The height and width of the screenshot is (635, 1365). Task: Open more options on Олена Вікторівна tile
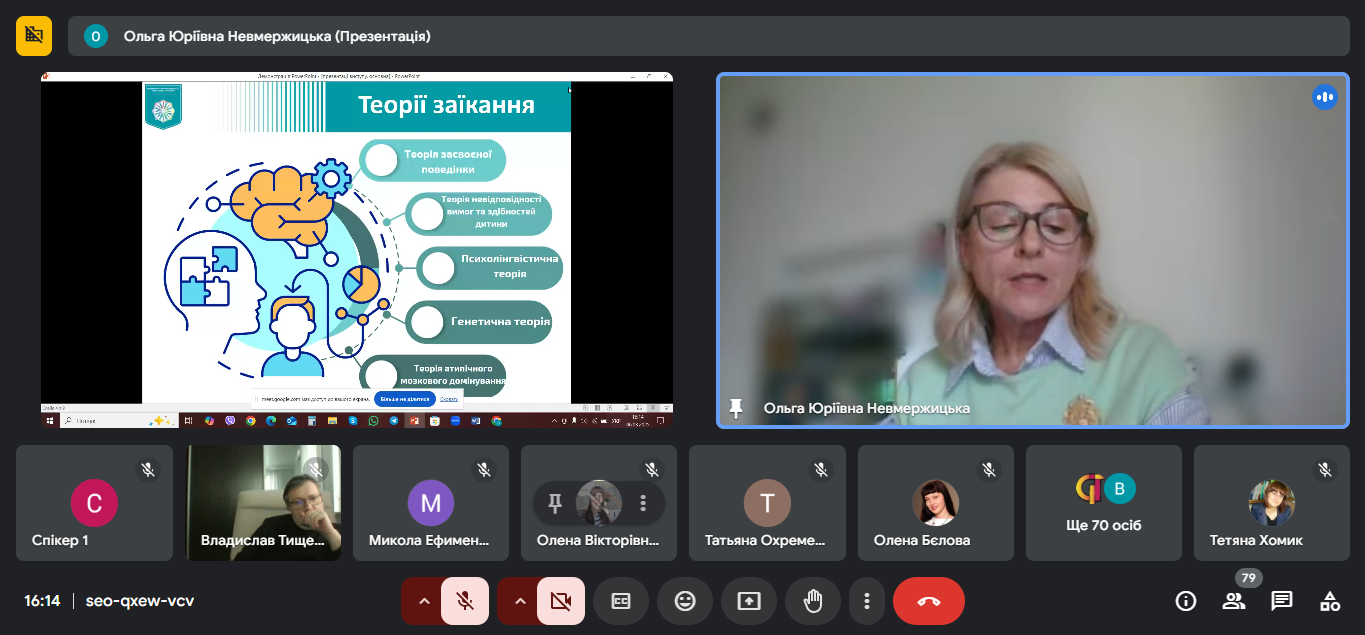643,503
